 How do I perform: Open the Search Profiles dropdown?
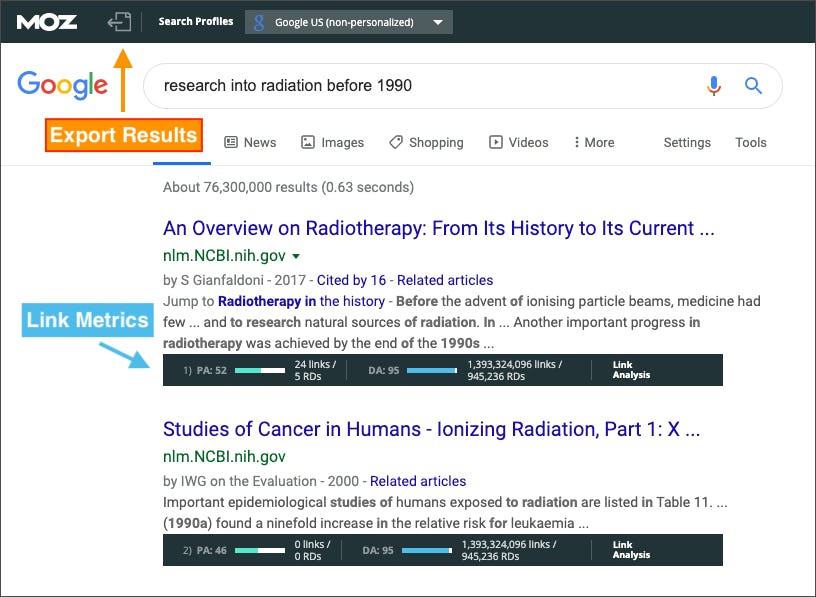point(348,22)
